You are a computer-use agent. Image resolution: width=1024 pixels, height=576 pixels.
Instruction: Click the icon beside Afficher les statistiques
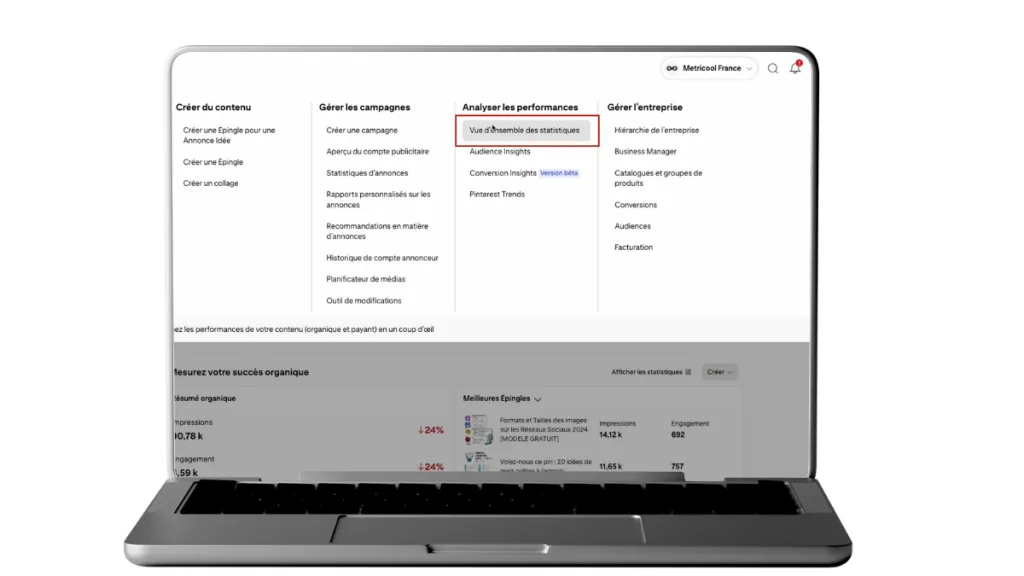pos(688,372)
